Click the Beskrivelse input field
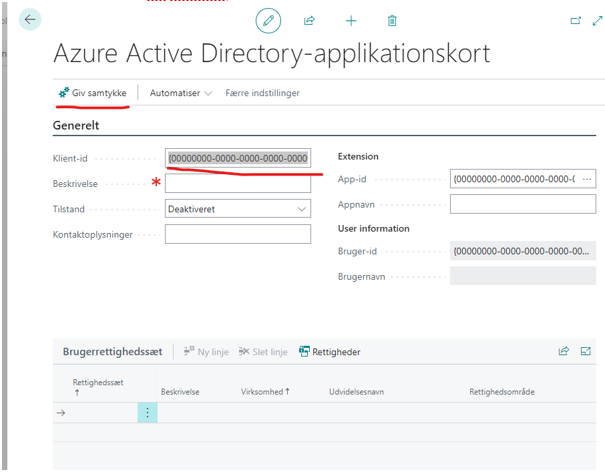The image size is (605, 475). (238, 183)
